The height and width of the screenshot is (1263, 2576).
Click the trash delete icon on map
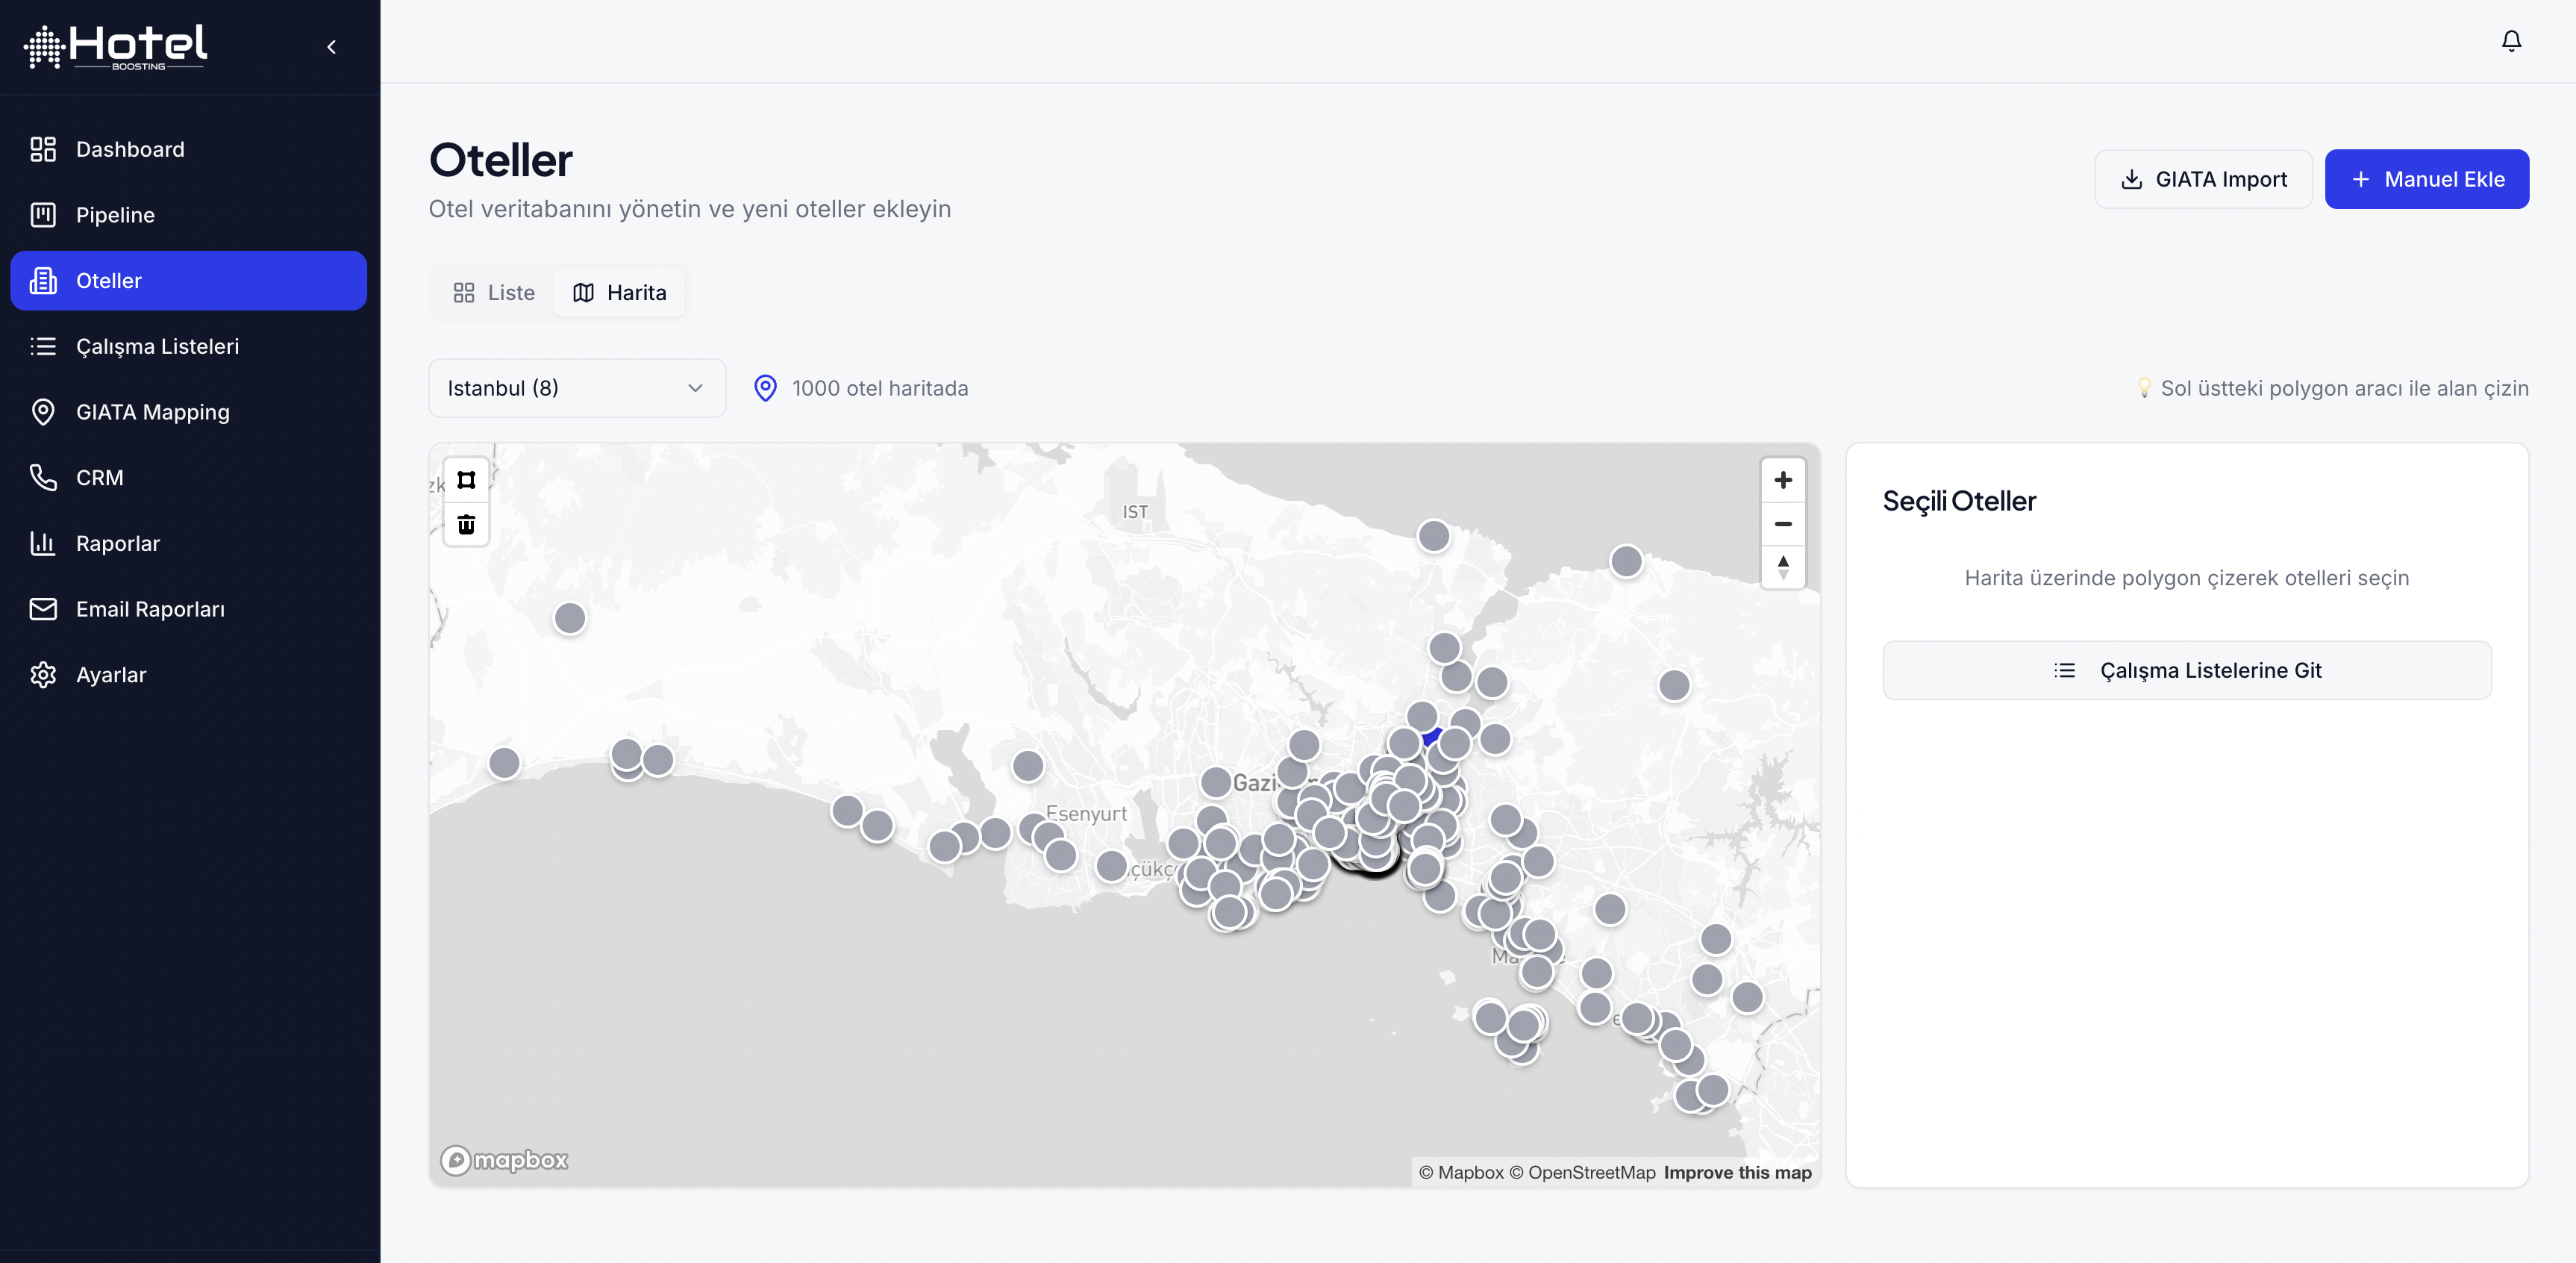(466, 524)
